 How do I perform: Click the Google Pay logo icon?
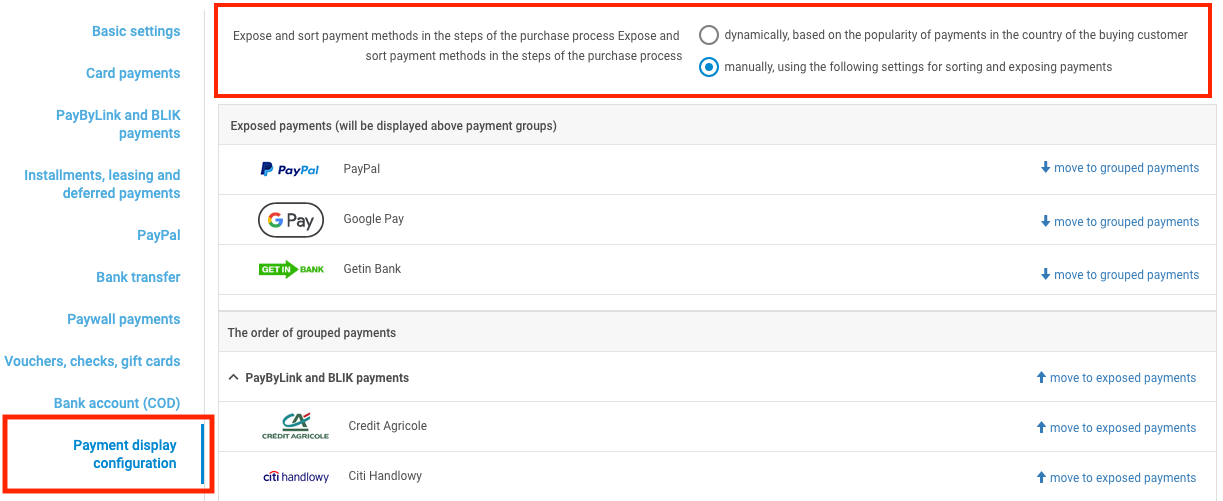tap(291, 220)
